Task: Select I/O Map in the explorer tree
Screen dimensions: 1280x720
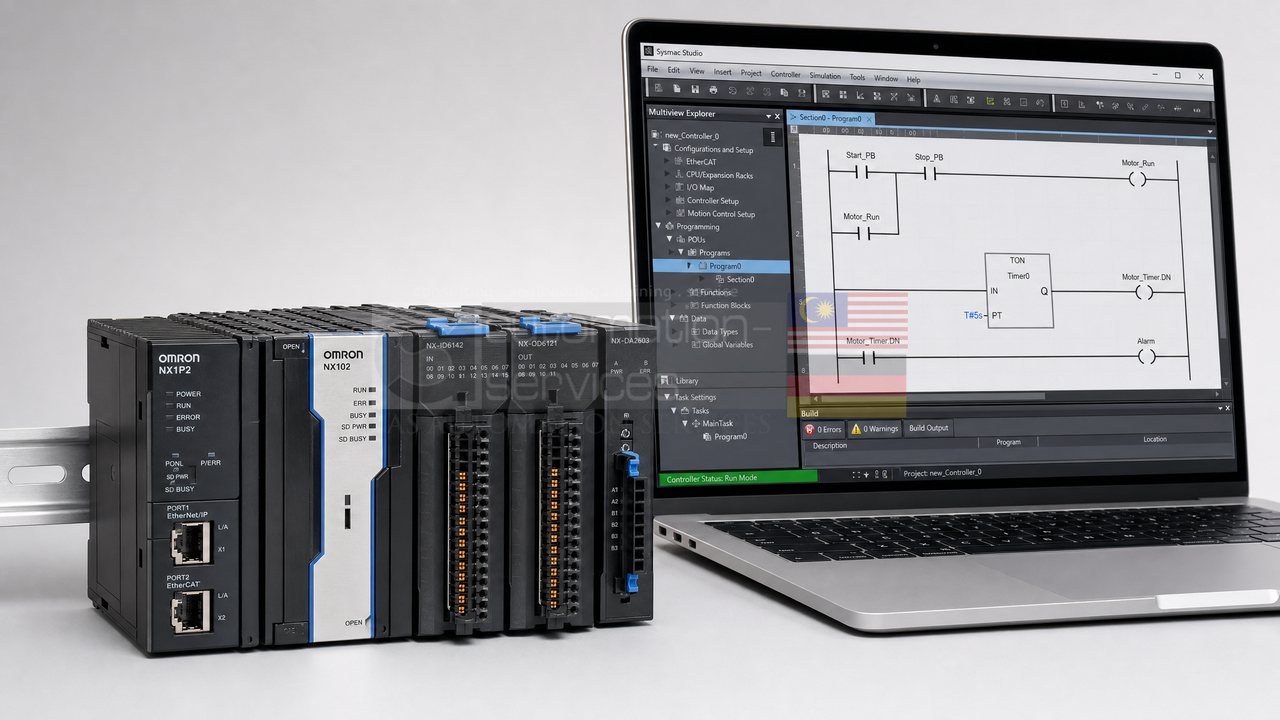Action: click(x=700, y=187)
